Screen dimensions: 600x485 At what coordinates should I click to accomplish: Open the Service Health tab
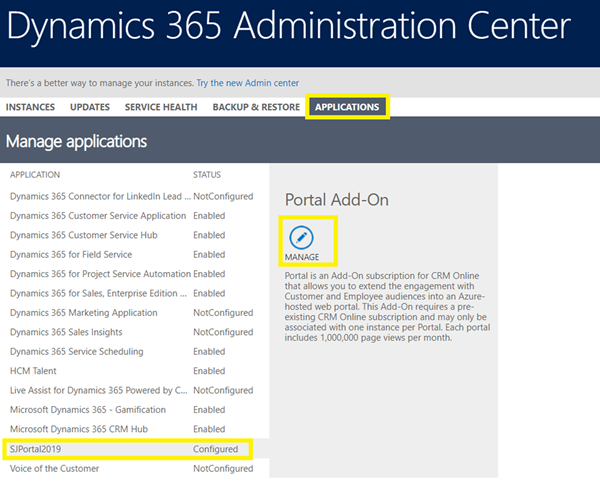[x=161, y=107]
